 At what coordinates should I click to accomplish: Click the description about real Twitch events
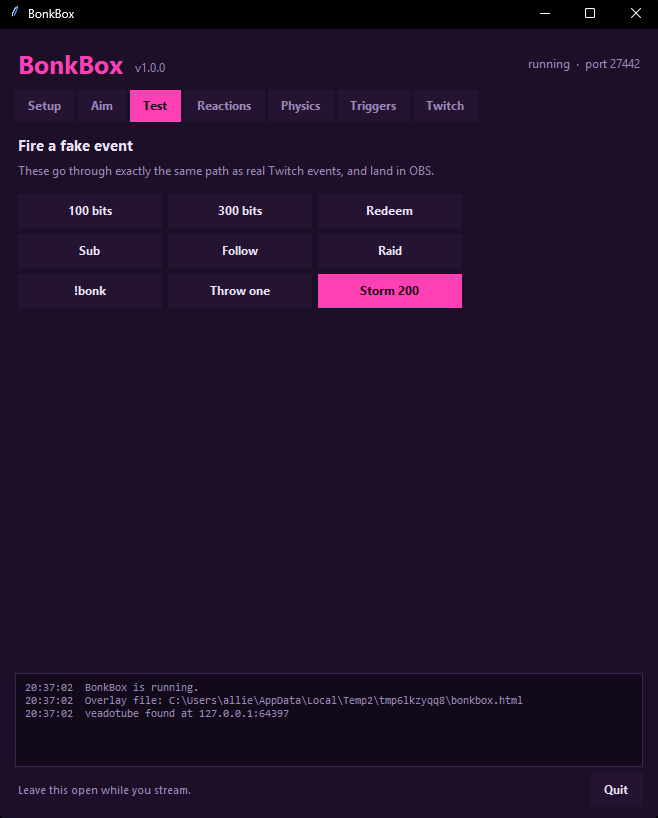(x=226, y=171)
